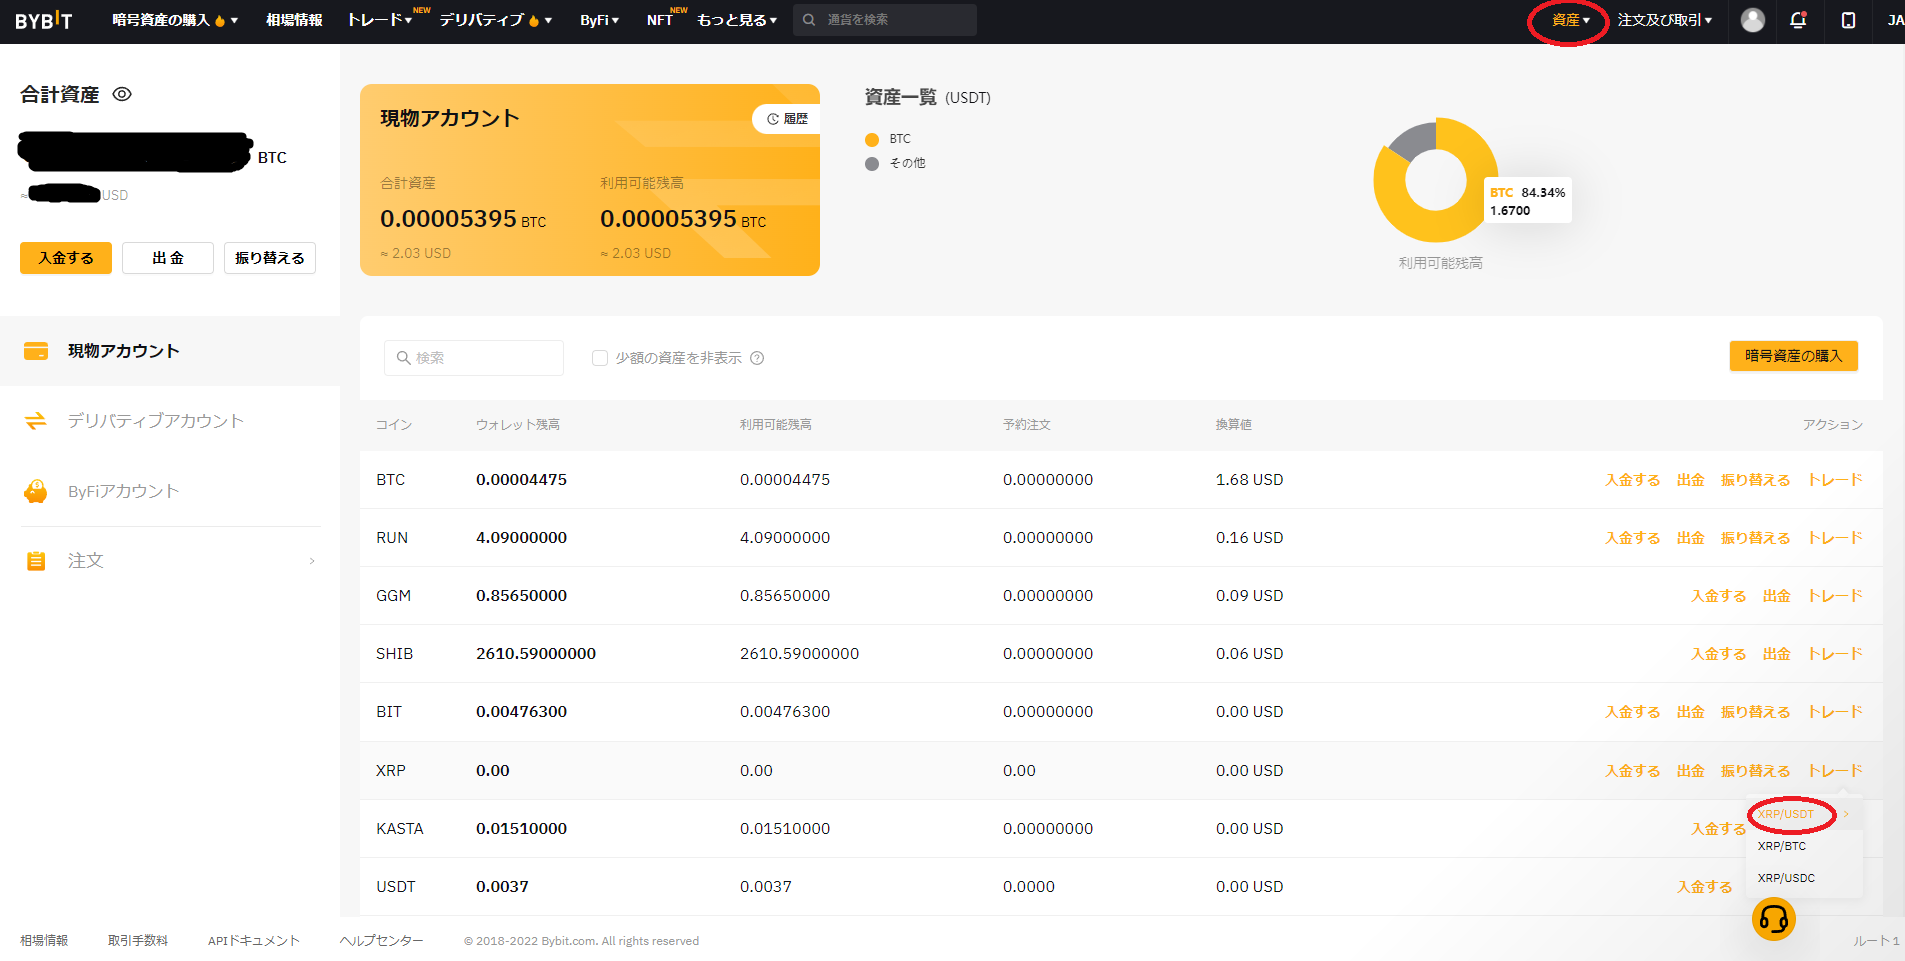Screen dimensions: 1905x961
Task: Toggle total assets visibility eye icon
Action: pyautogui.click(x=122, y=94)
